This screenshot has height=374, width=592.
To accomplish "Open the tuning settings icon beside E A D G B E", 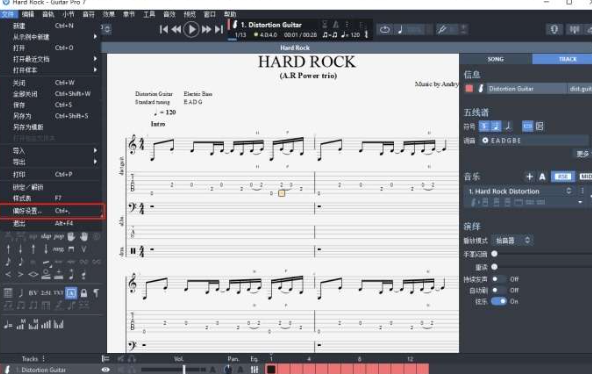I will (485, 140).
